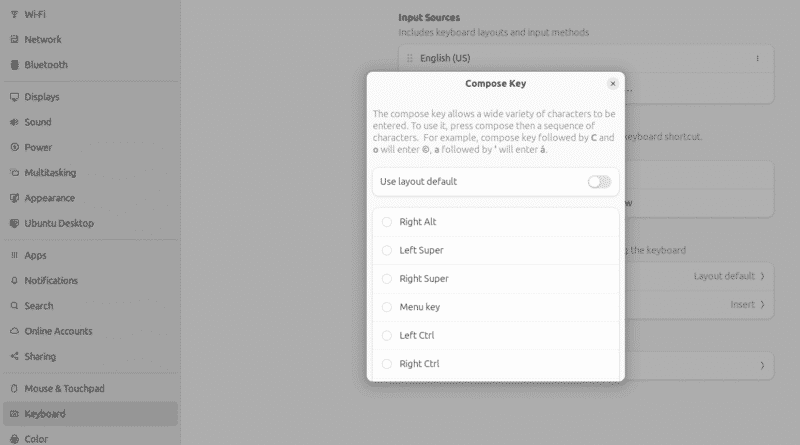800x445 pixels.
Task: Click the Color icon in sidebar
Action: (x=14, y=439)
